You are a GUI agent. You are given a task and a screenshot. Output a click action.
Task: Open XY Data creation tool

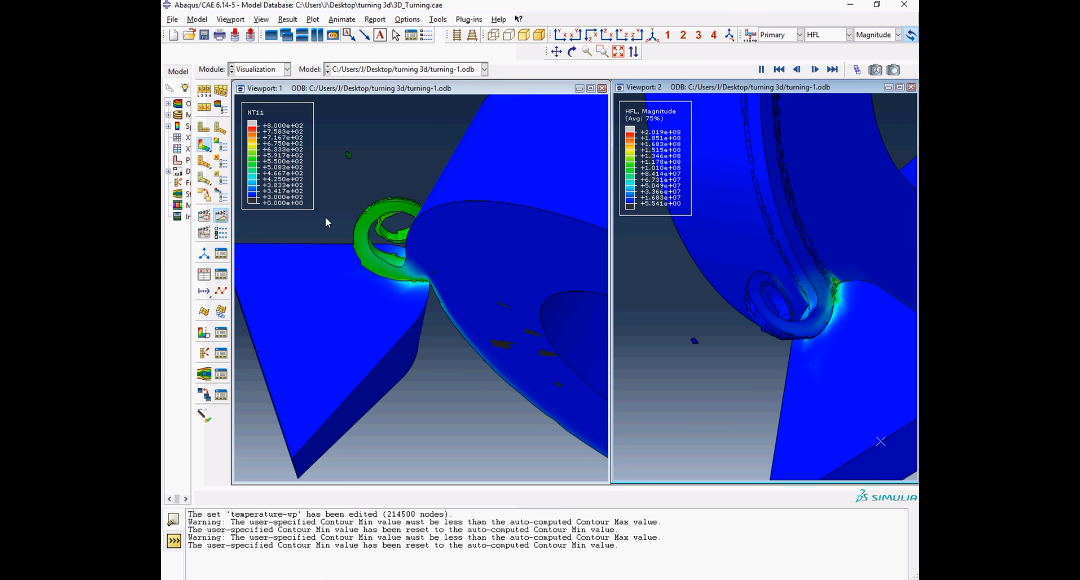pos(204,273)
